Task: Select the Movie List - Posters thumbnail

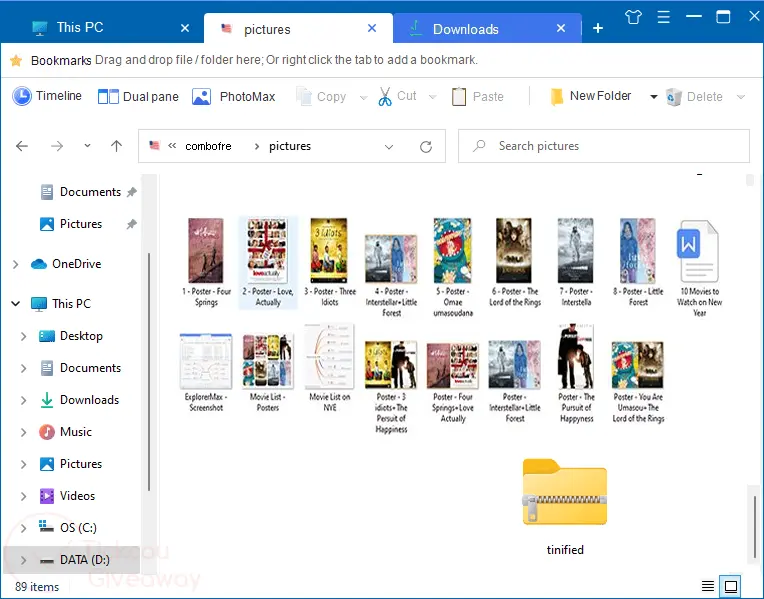Action: [267, 373]
